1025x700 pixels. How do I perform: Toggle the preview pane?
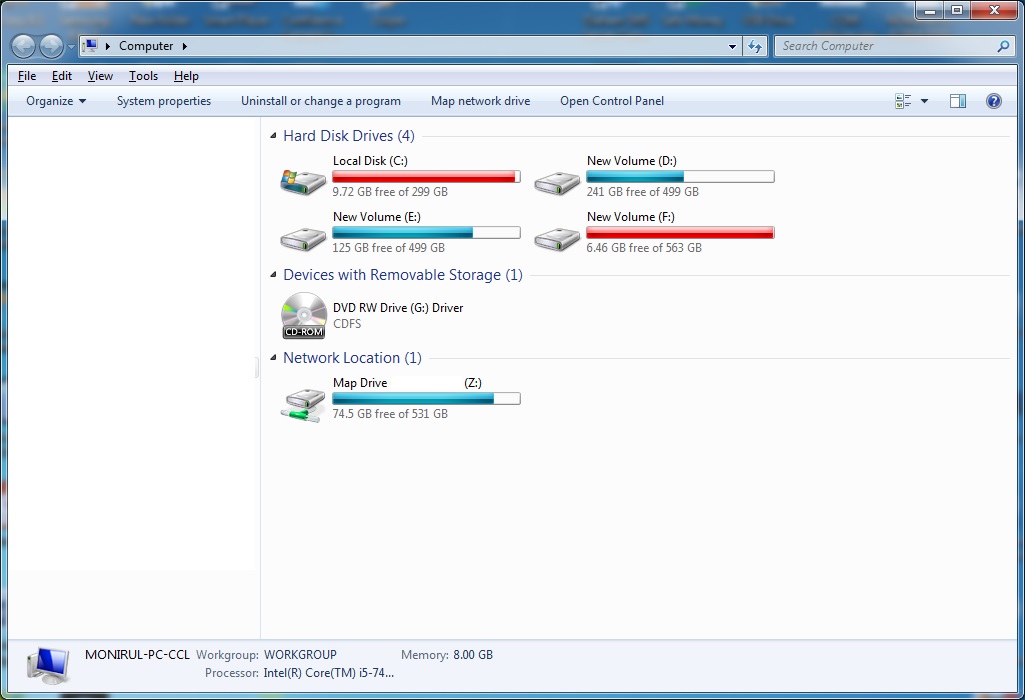pos(958,100)
